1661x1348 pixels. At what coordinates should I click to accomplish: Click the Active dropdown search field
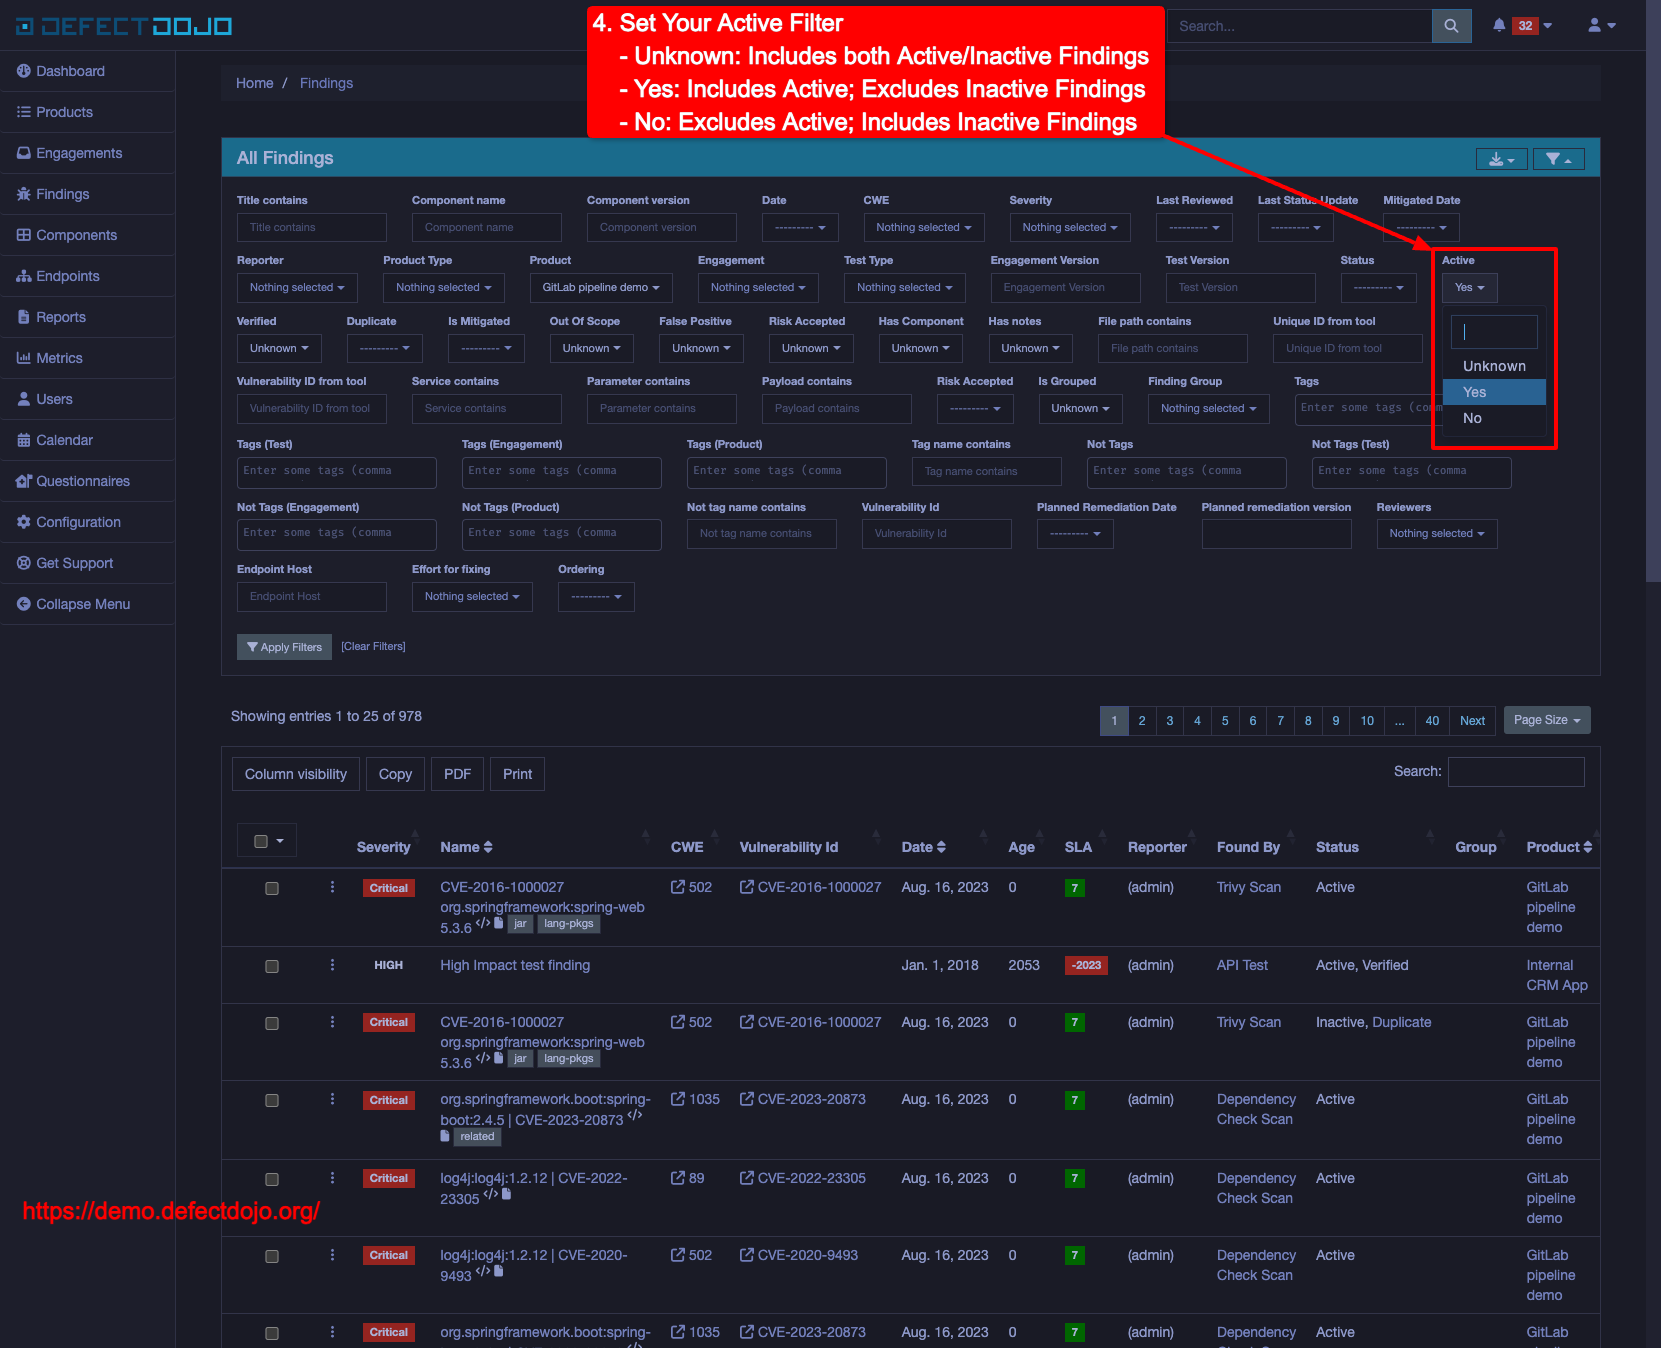click(1494, 332)
